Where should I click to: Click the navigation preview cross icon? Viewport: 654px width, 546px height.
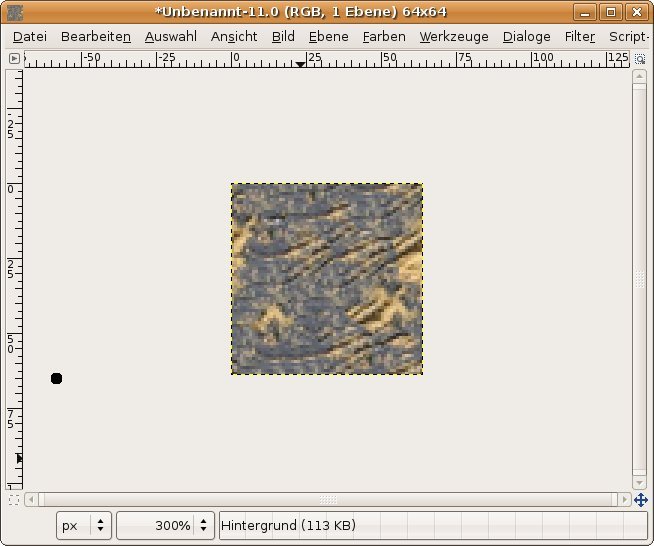tap(641, 500)
